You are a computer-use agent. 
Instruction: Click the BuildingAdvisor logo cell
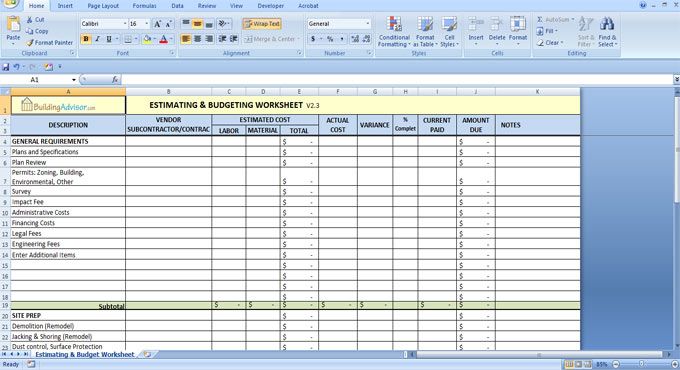coord(68,105)
